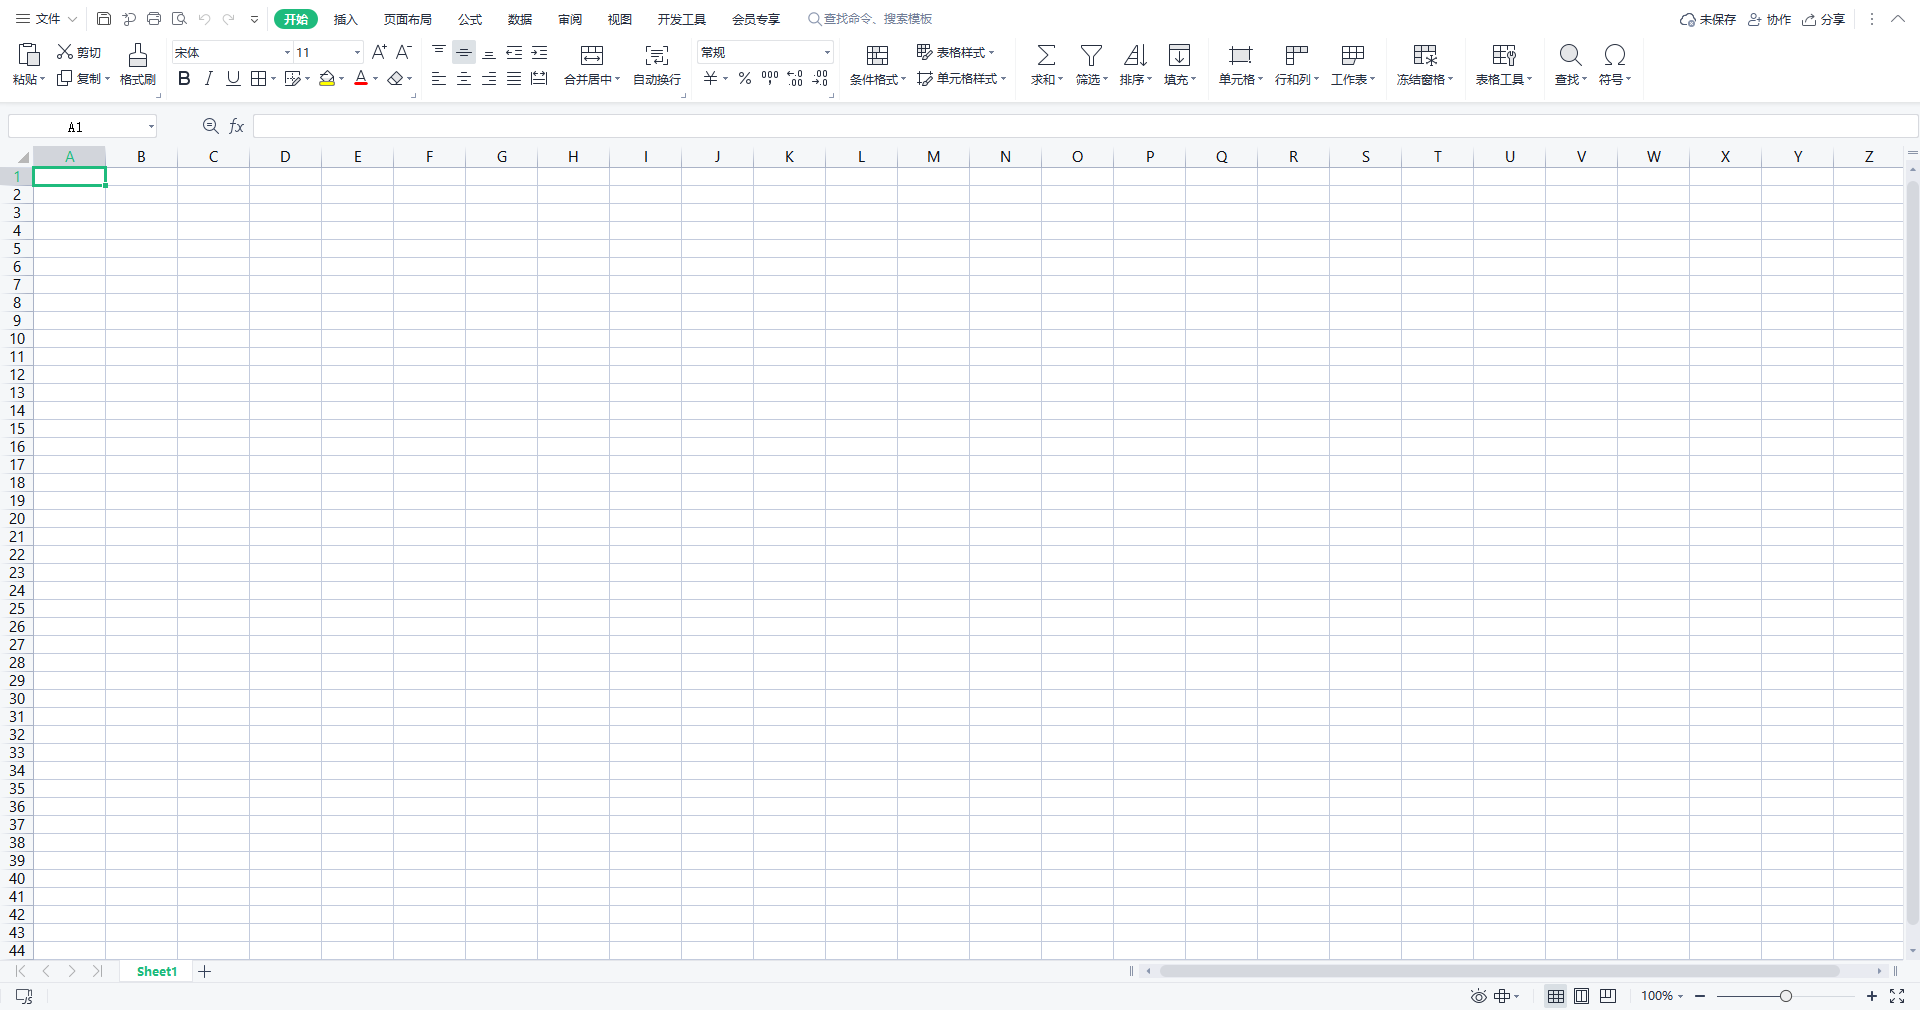Click the Find magnifier icon
This screenshot has height=1010, width=1920.
pos(1570,55)
